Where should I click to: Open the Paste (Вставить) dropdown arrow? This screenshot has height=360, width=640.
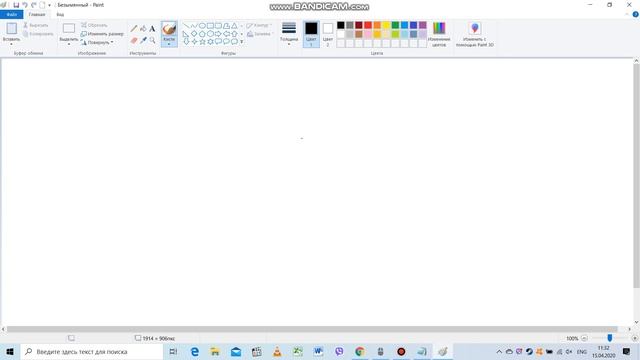(11, 44)
